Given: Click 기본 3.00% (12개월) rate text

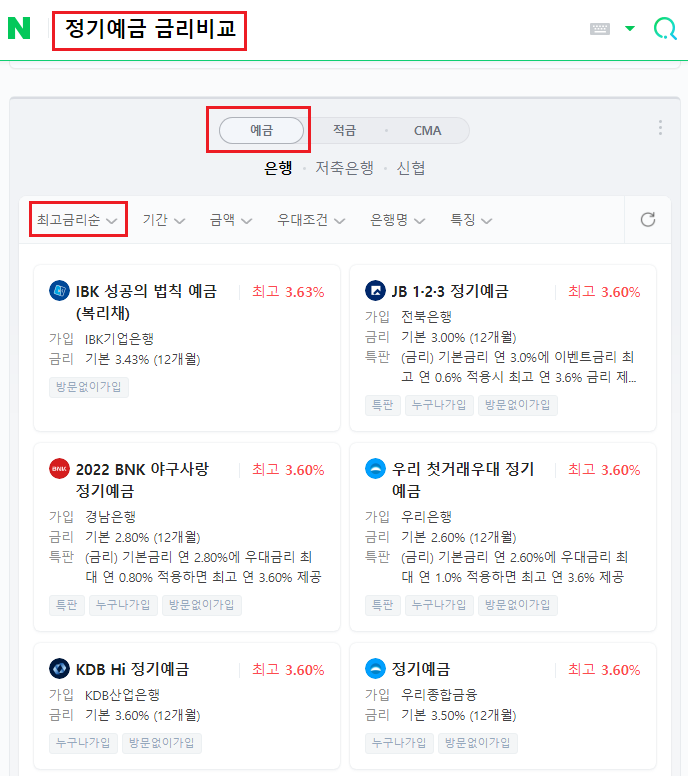Looking at the screenshot, I should click(x=458, y=338).
